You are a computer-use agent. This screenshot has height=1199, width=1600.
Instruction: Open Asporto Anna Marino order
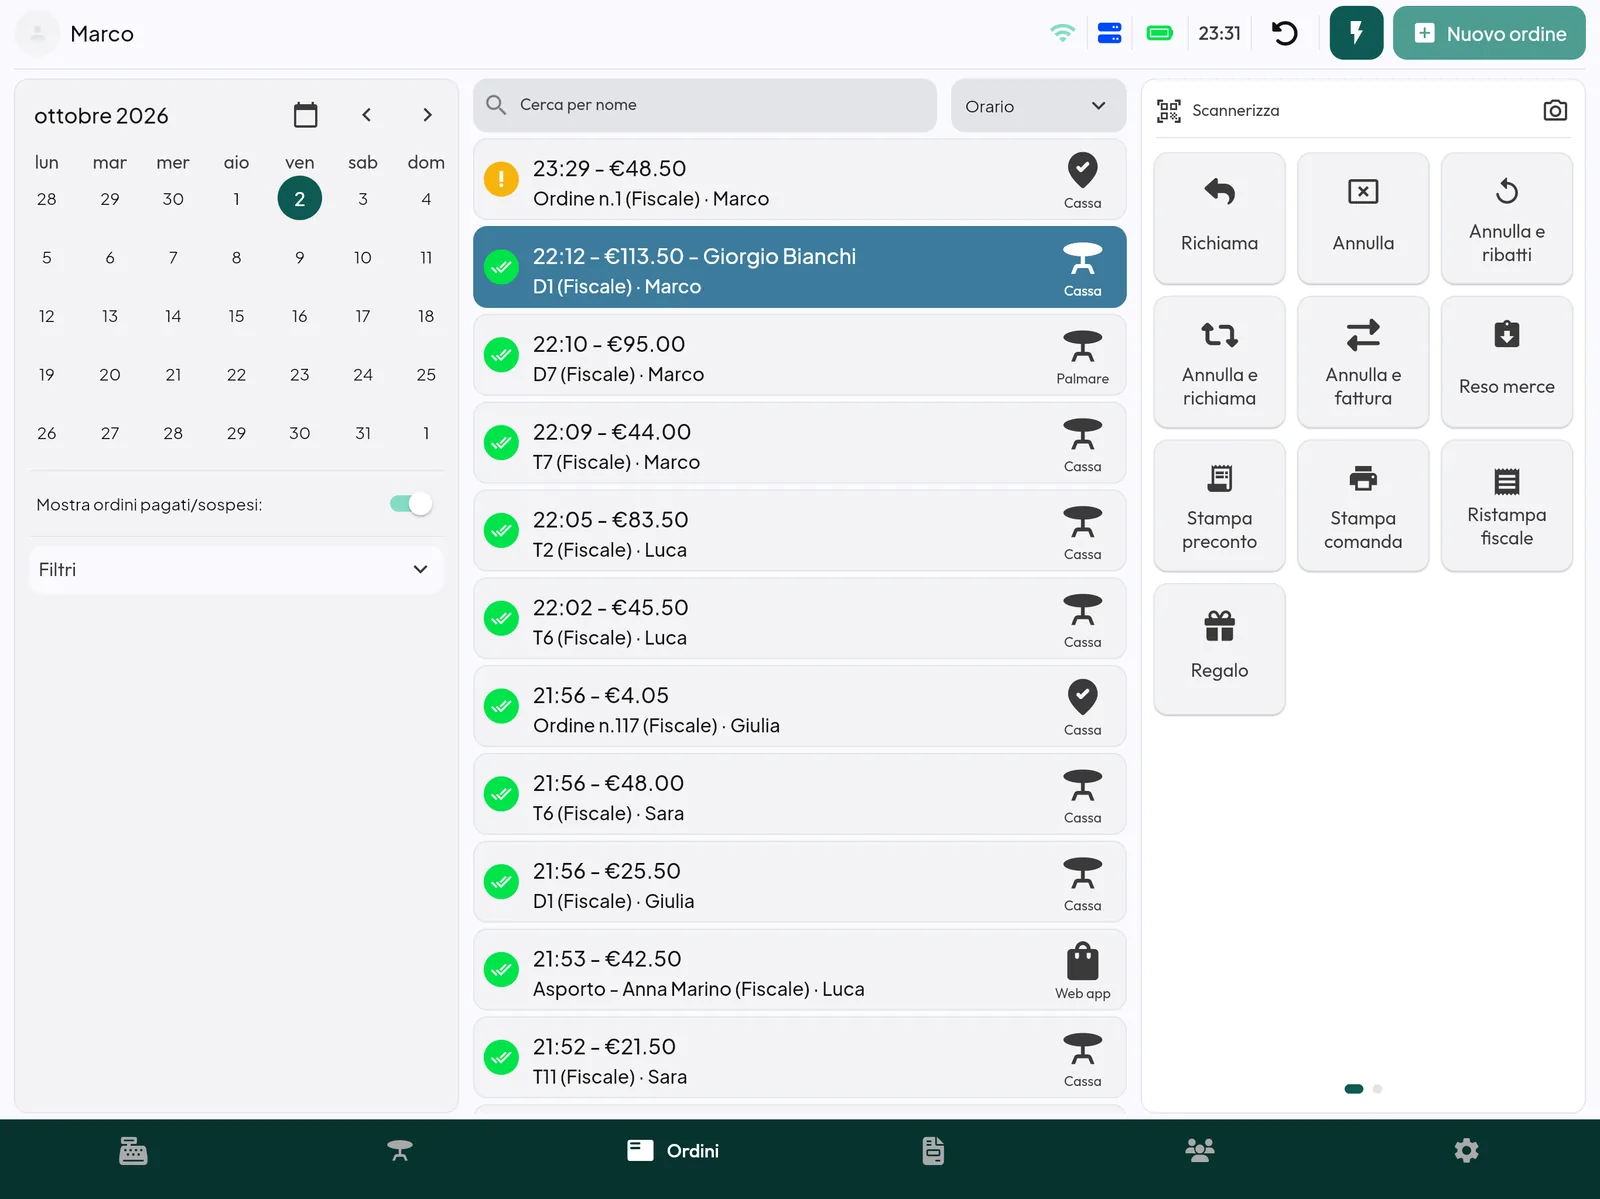[799, 970]
